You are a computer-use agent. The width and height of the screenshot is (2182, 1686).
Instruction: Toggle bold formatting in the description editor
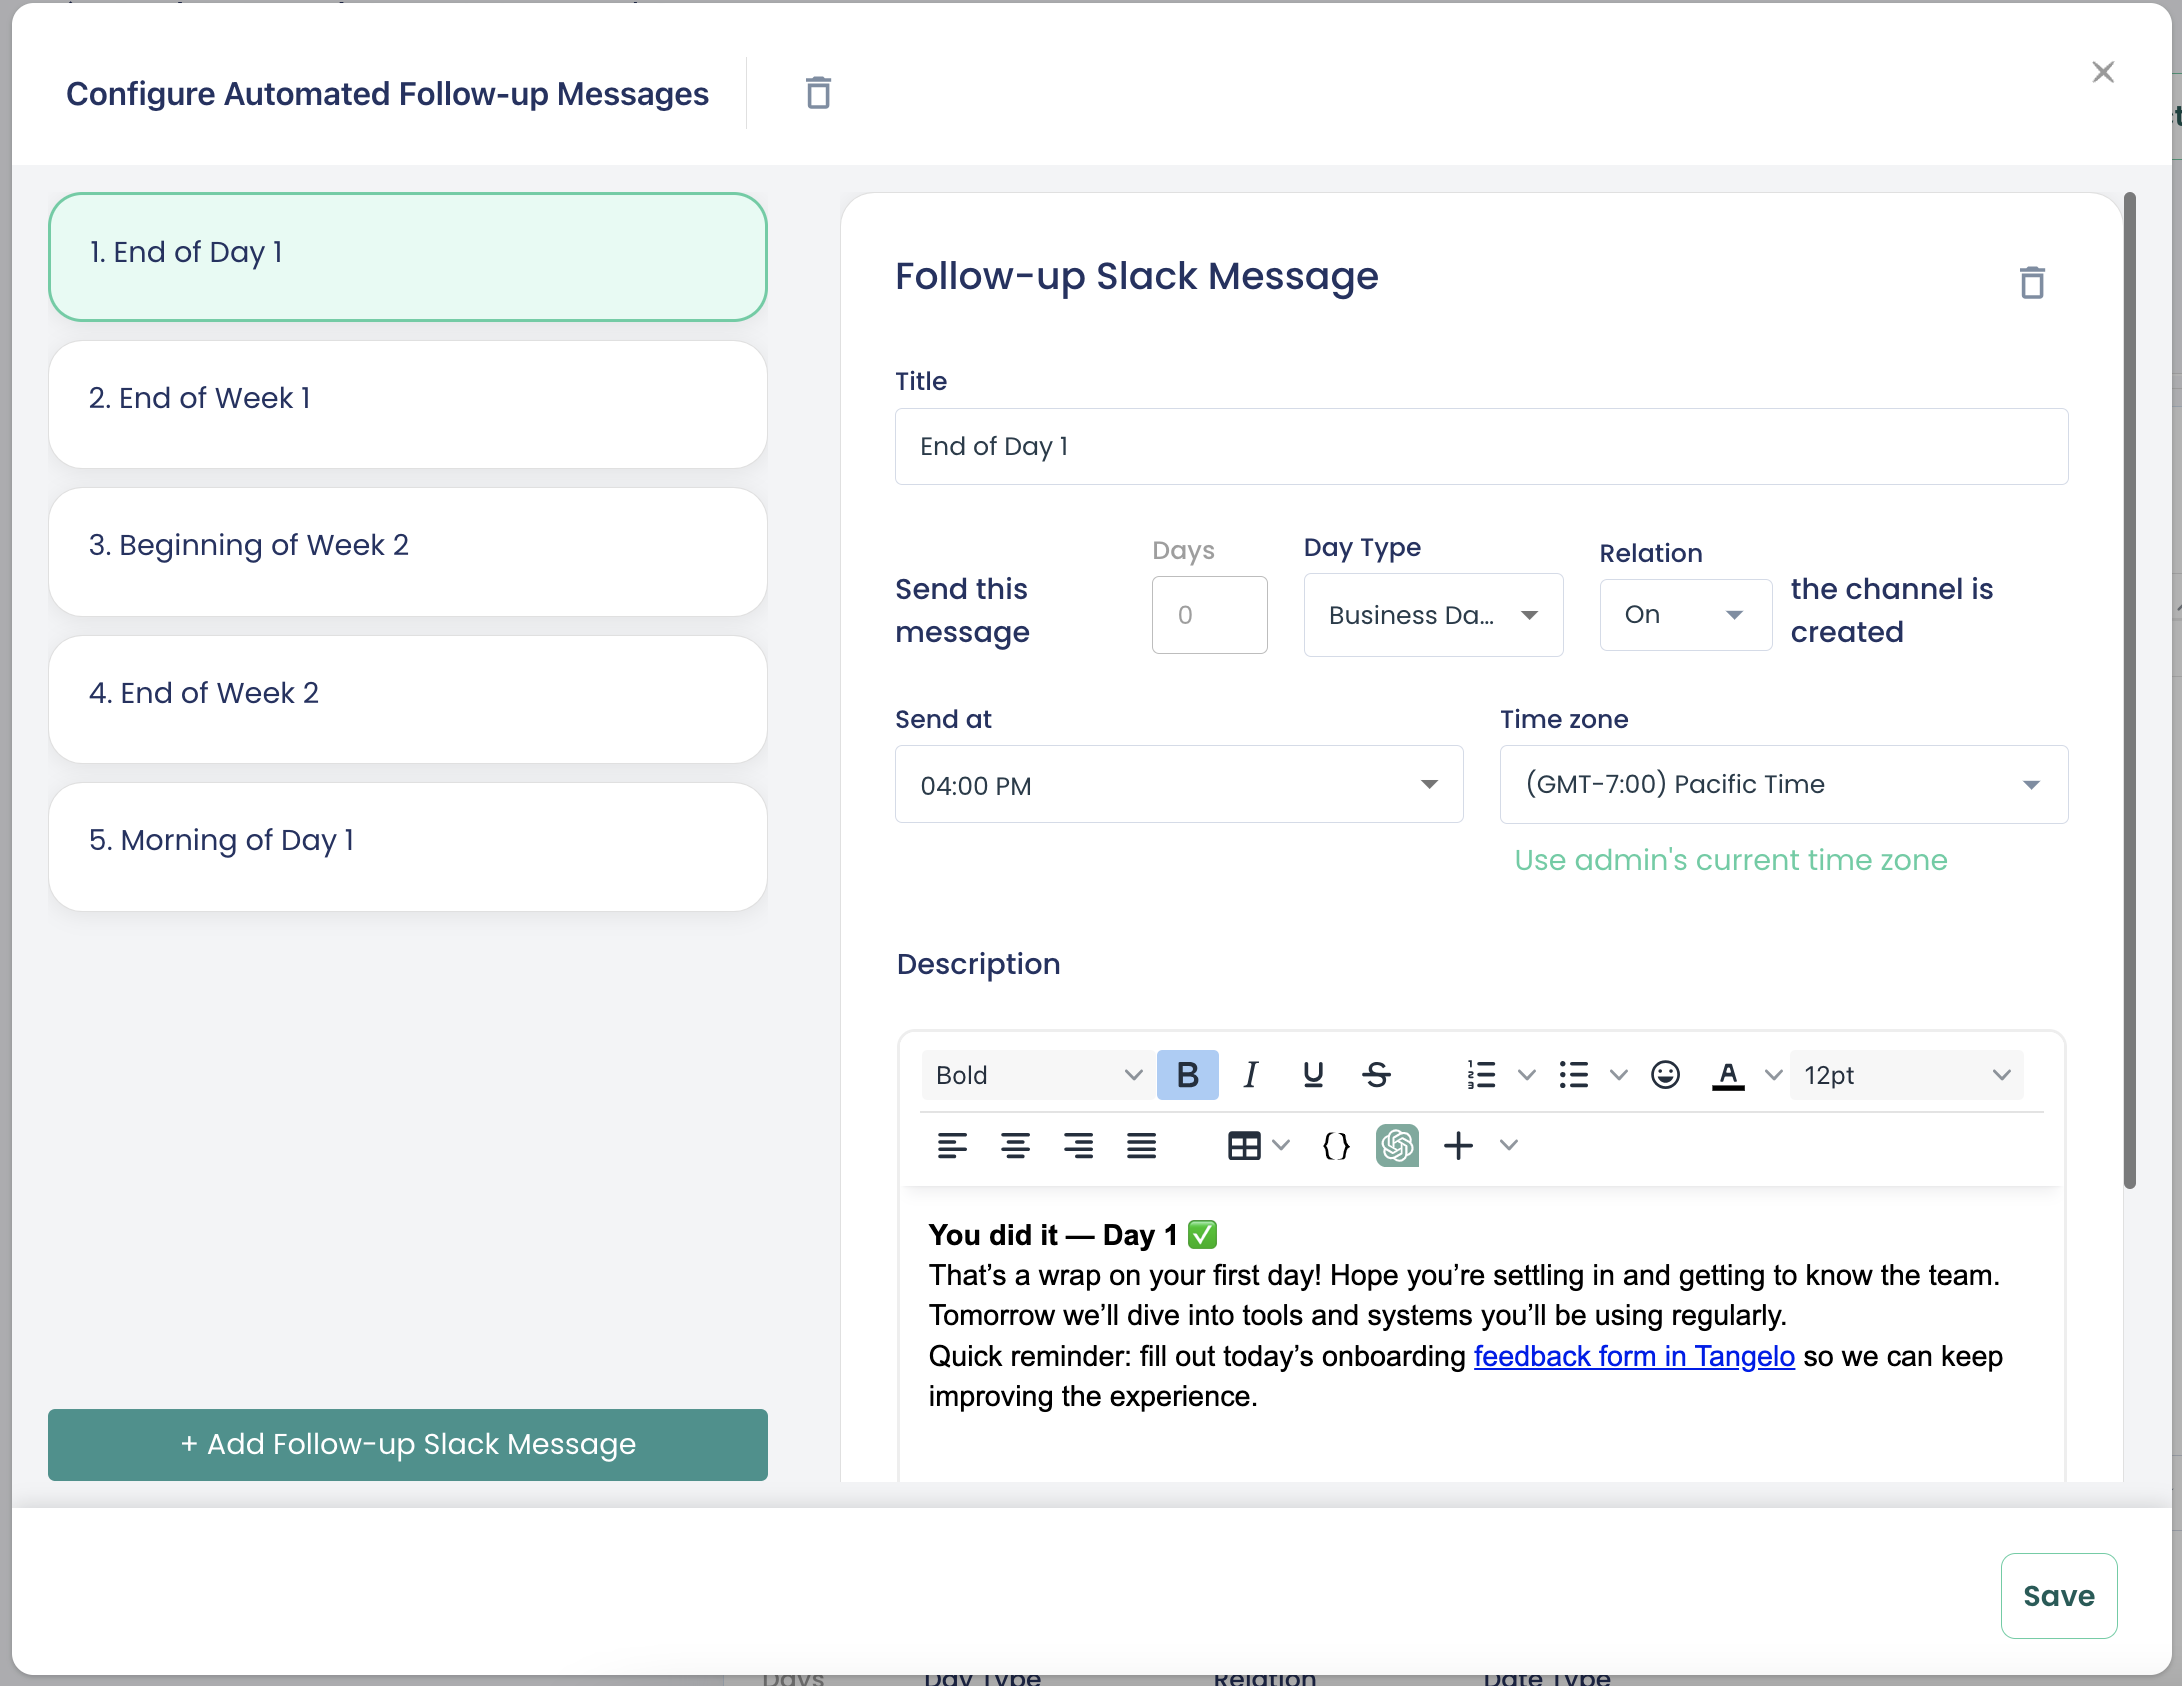coord(1187,1074)
